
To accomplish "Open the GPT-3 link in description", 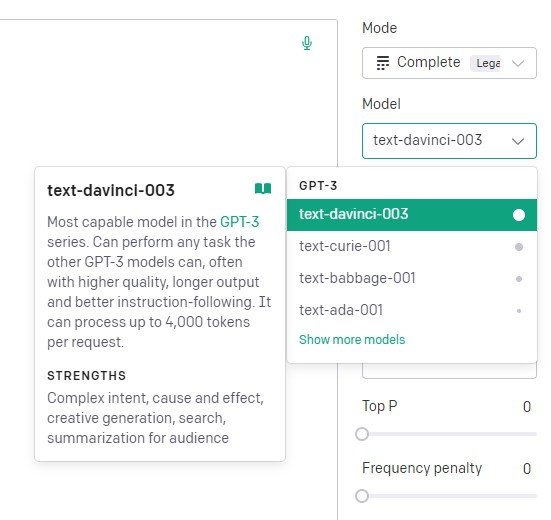I will coord(240,222).
